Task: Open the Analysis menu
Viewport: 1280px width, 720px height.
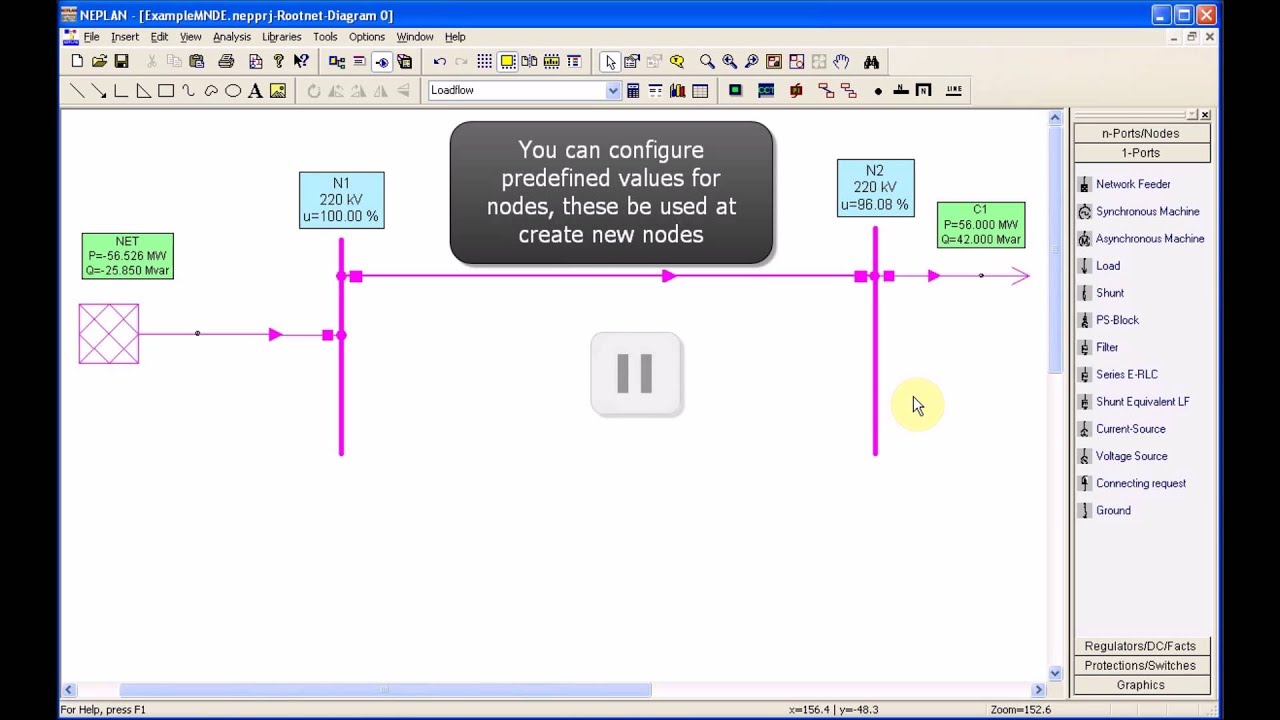Action: [x=231, y=37]
